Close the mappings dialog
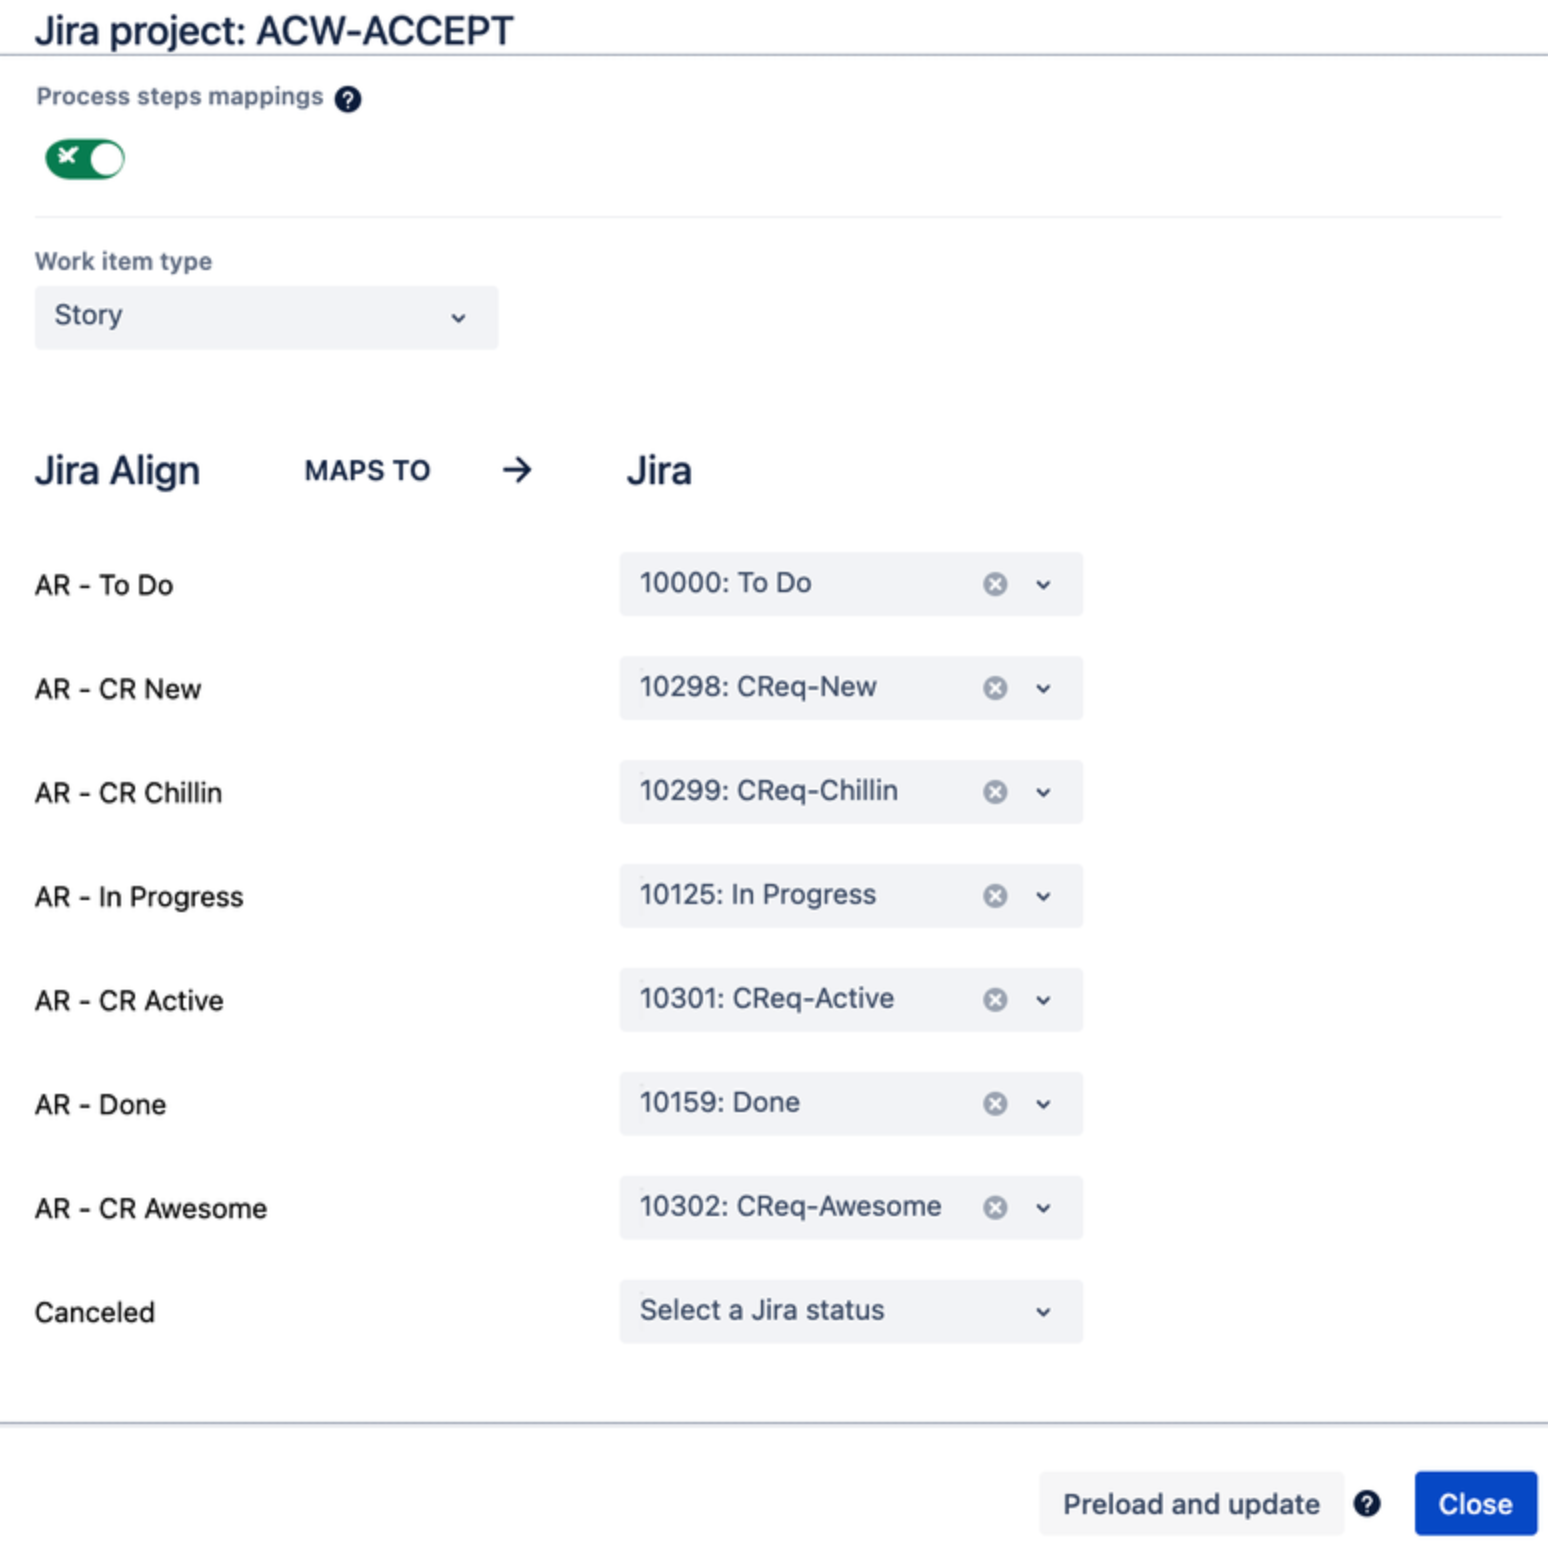 coord(1475,1504)
